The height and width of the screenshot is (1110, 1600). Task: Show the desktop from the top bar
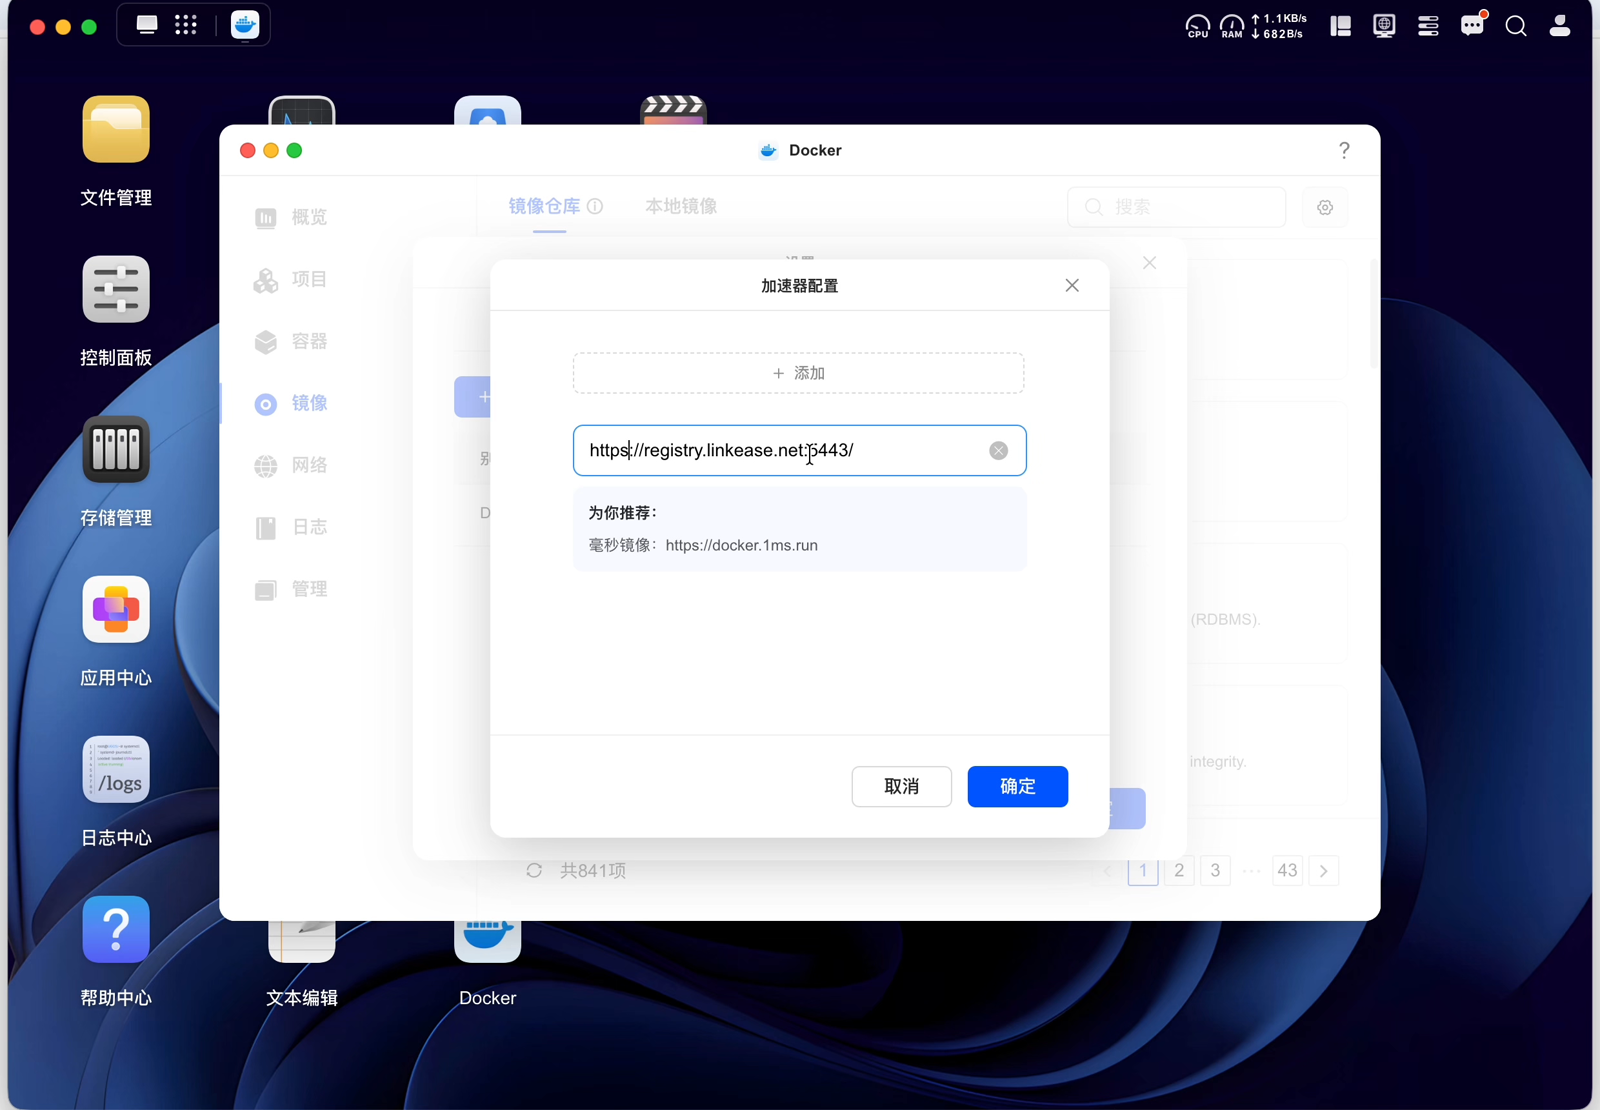(x=147, y=25)
